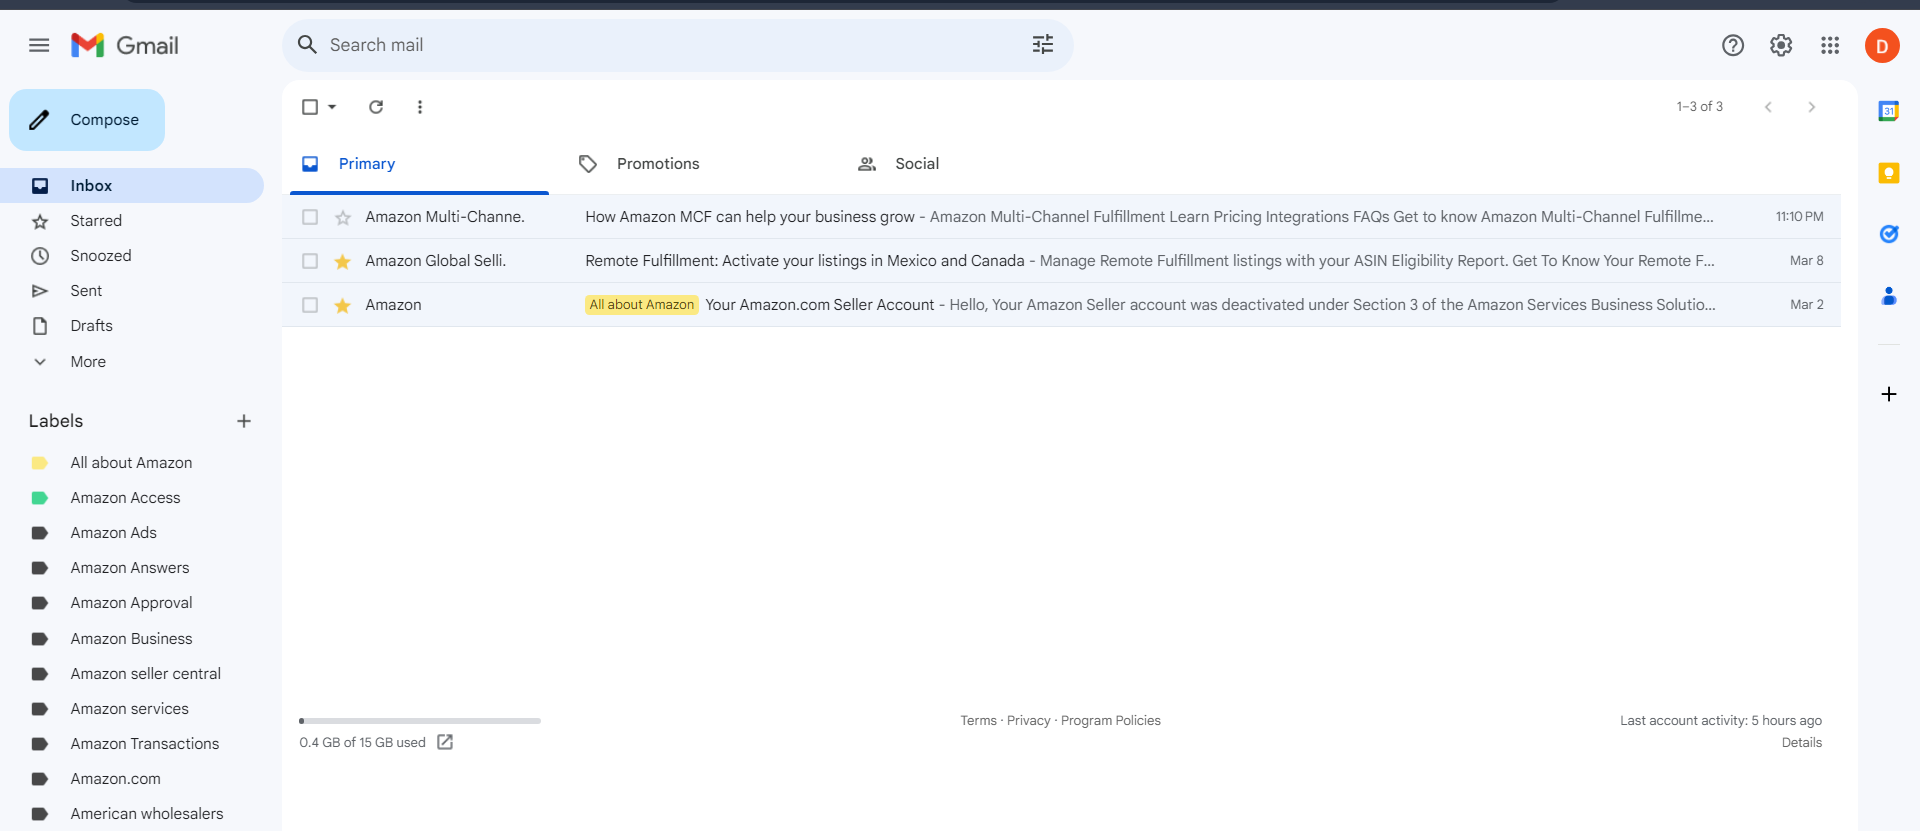The width and height of the screenshot is (1920, 831).
Task: Click the Amazon Approval label icon
Action: [x=40, y=603]
